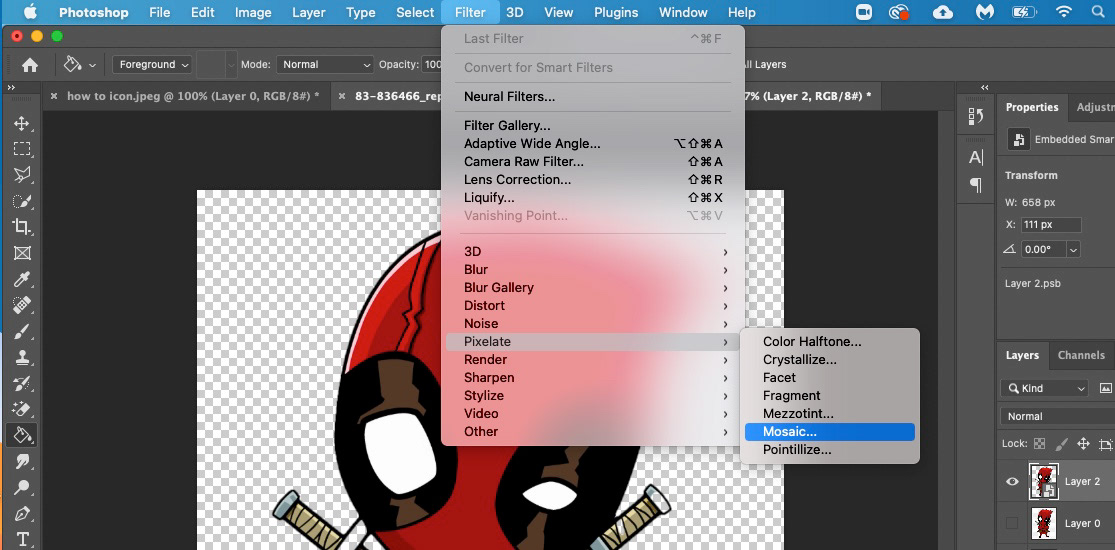The width and height of the screenshot is (1115, 550).
Task: Open the Malwarebytes menu bar icon
Action: pos(983,12)
